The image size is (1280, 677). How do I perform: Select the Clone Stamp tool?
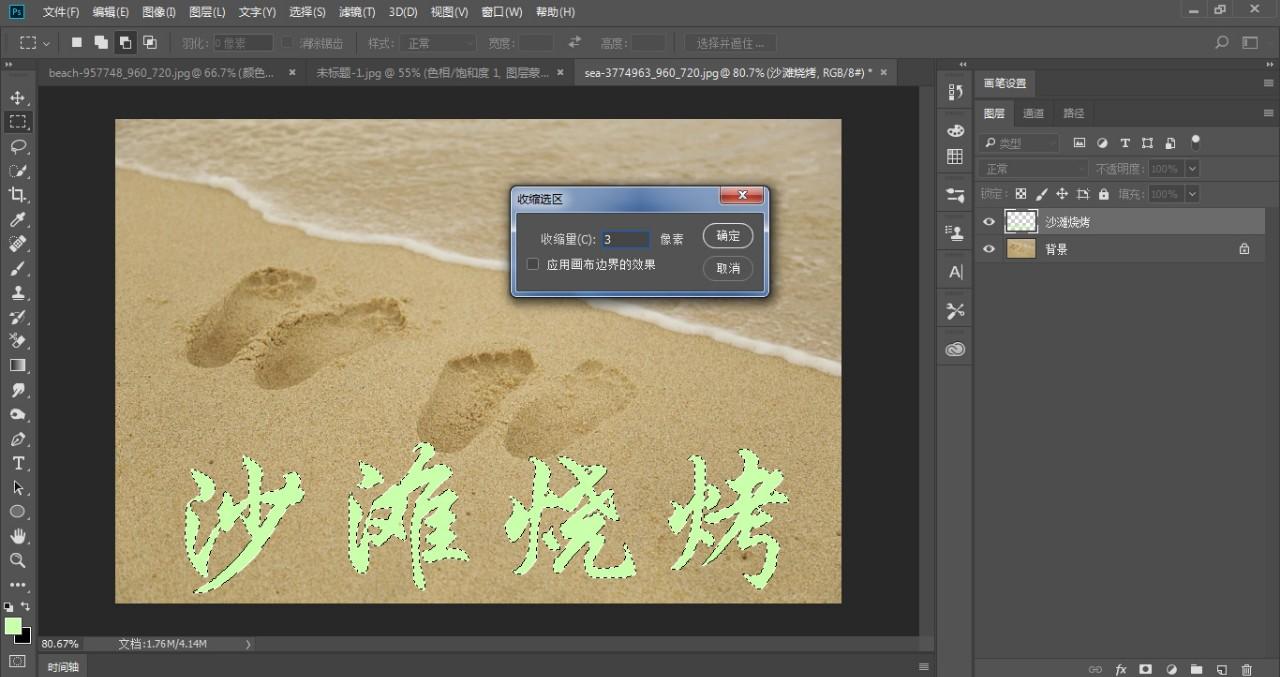(18, 293)
